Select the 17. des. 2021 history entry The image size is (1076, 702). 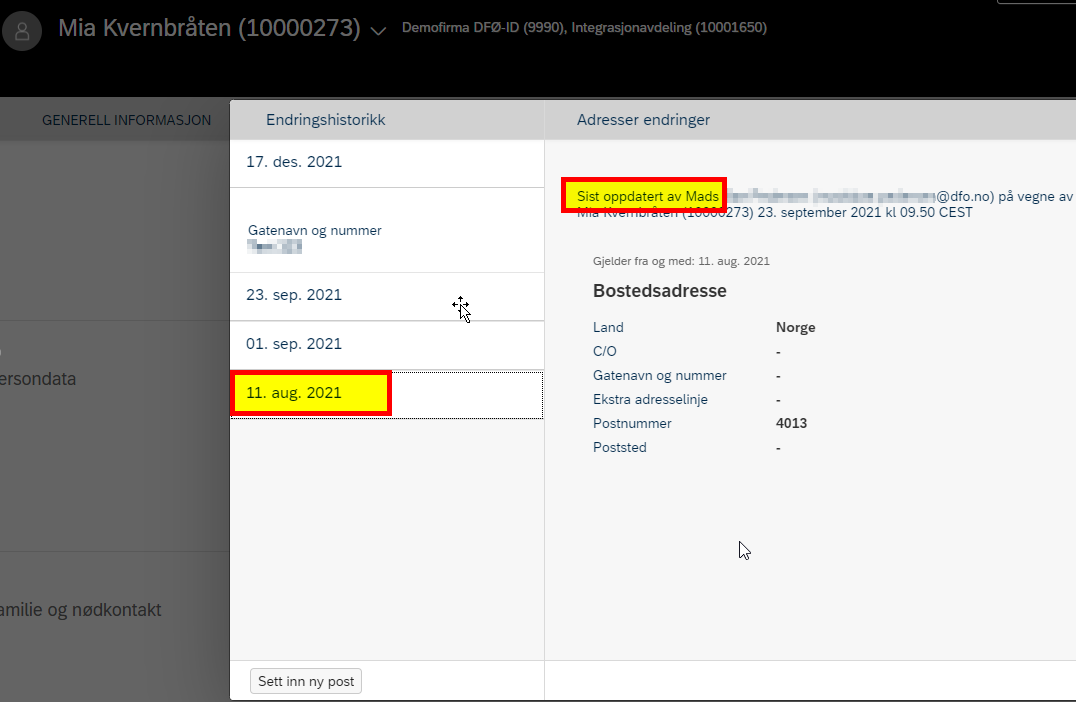(387, 163)
